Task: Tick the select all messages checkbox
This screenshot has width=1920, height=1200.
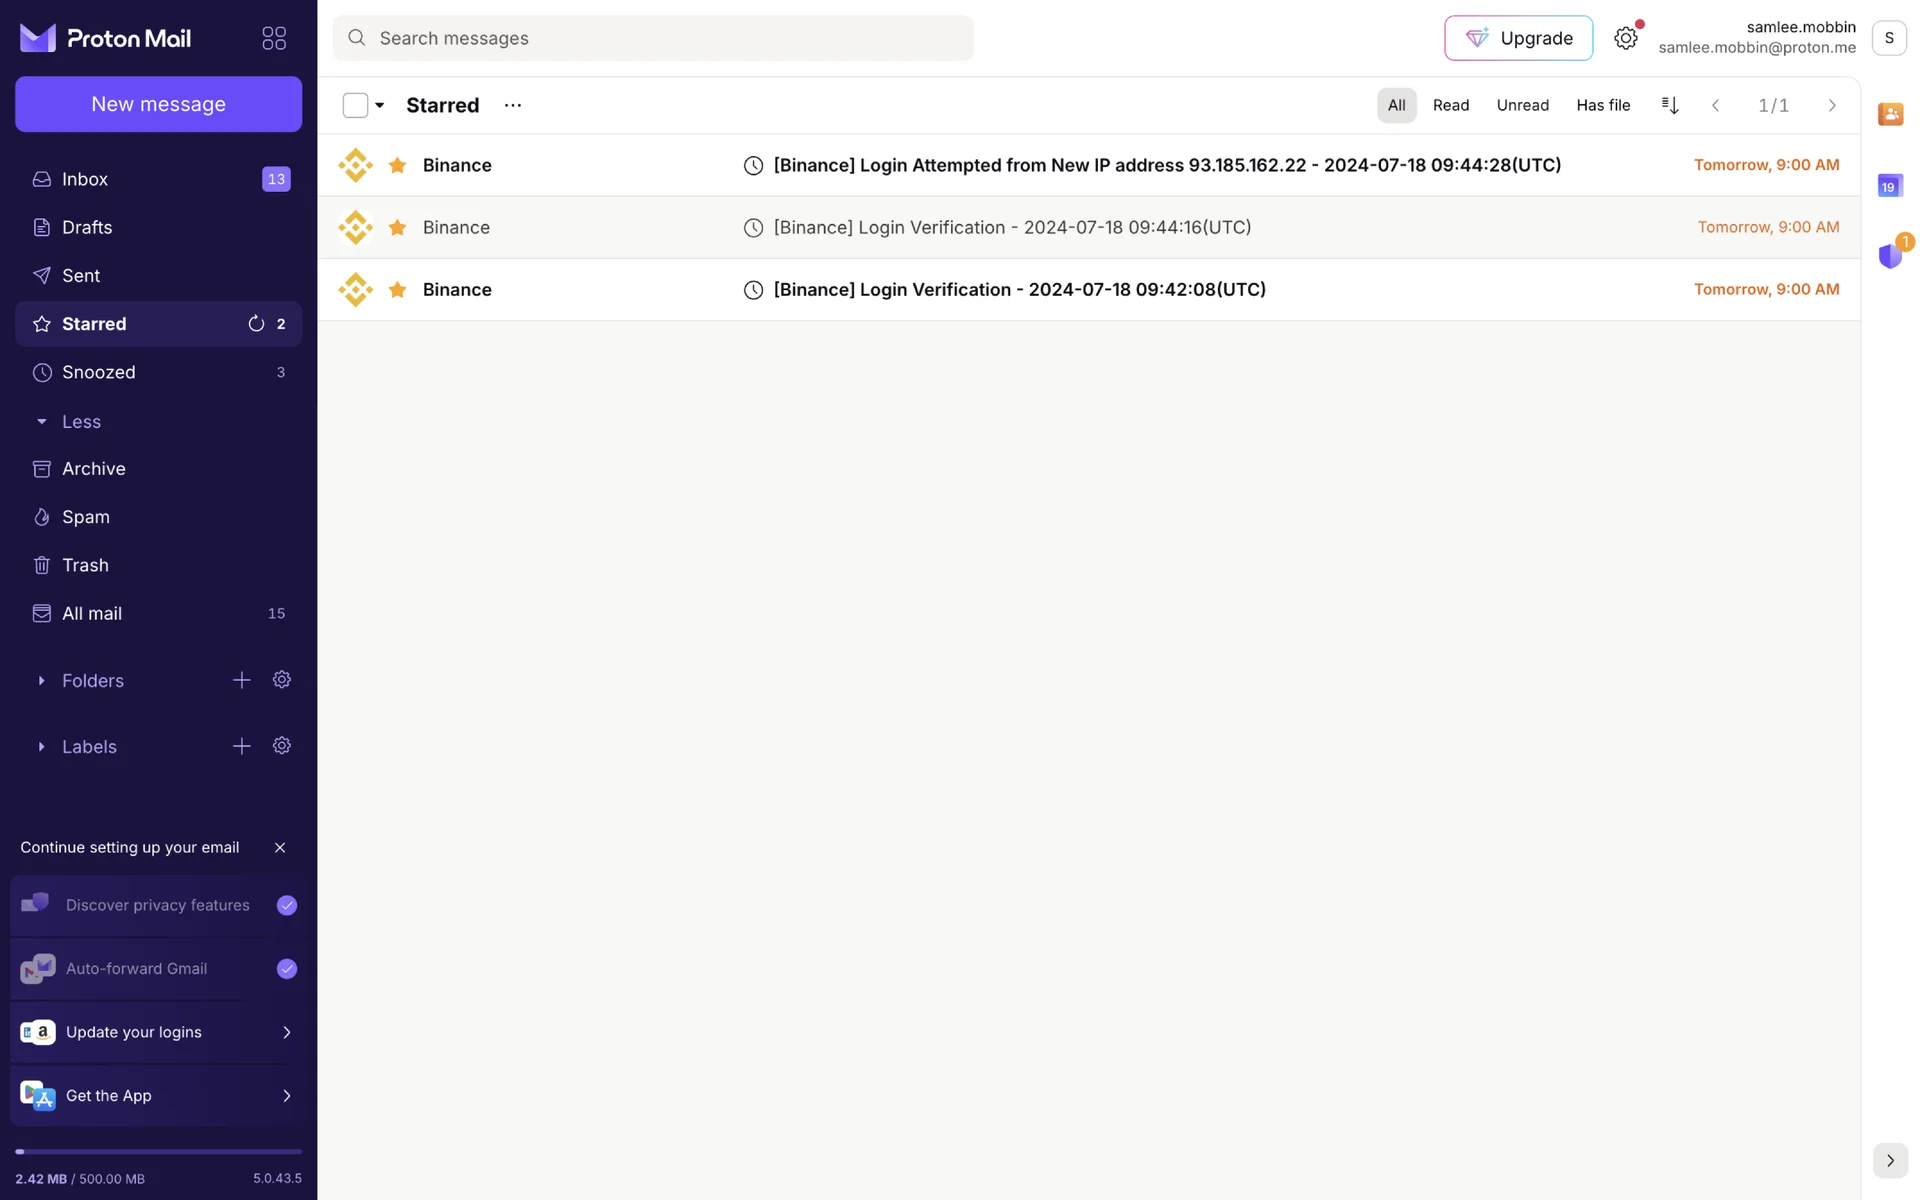Action: click(355, 105)
